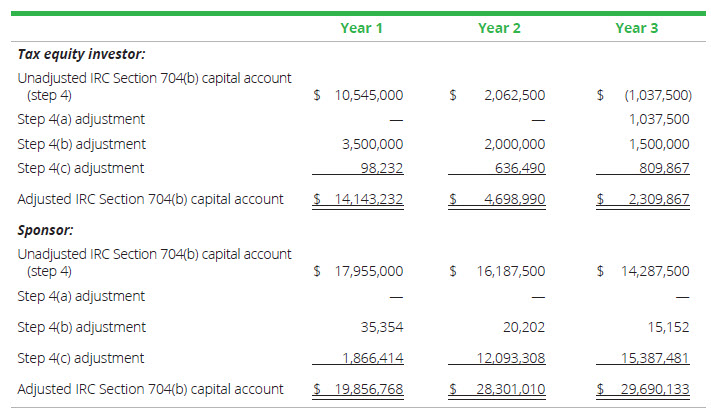The height and width of the screenshot is (420, 711).
Task: Click the 19,856,768 sponsor adjusted total
Action: coord(366,389)
